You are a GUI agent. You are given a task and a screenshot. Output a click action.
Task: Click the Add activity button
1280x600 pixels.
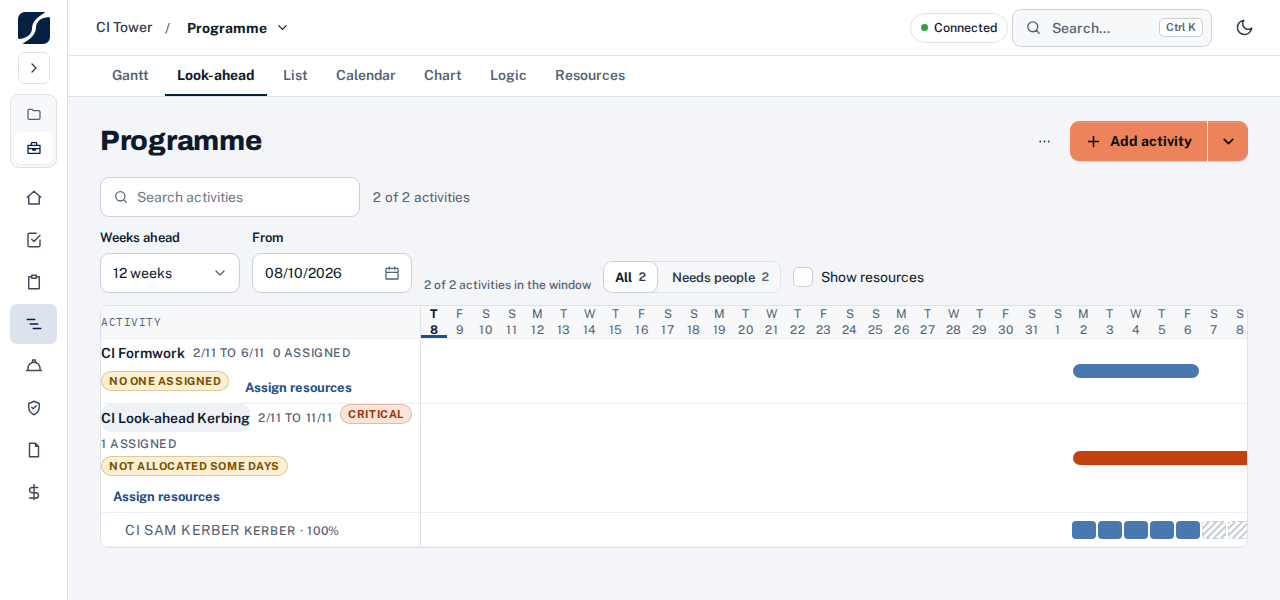(1139, 141)
